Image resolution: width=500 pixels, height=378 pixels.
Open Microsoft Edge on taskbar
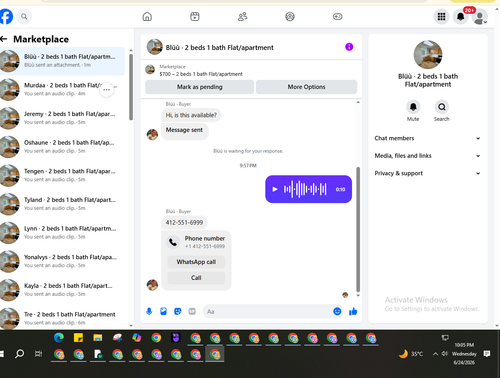click(59, 338)
